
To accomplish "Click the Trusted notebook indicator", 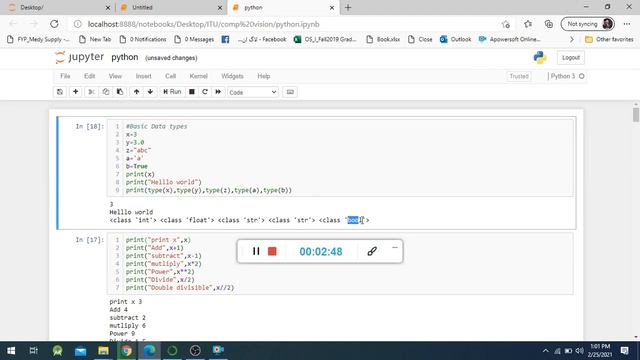I will pyautogui.click(x=519, y=76).
